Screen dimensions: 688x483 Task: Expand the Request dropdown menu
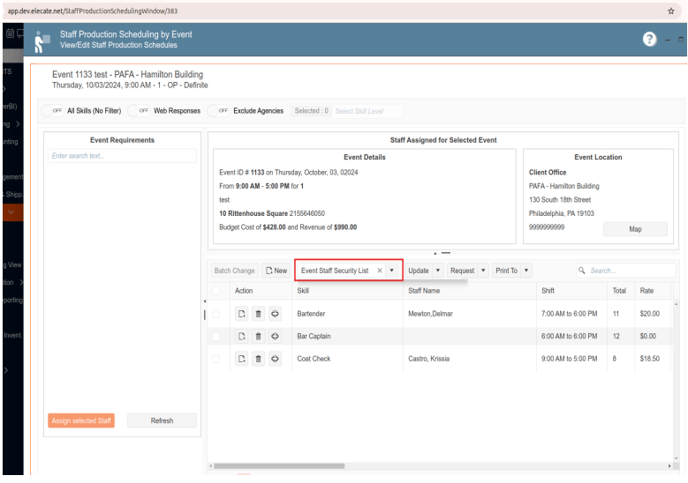(x=483, y=271)
